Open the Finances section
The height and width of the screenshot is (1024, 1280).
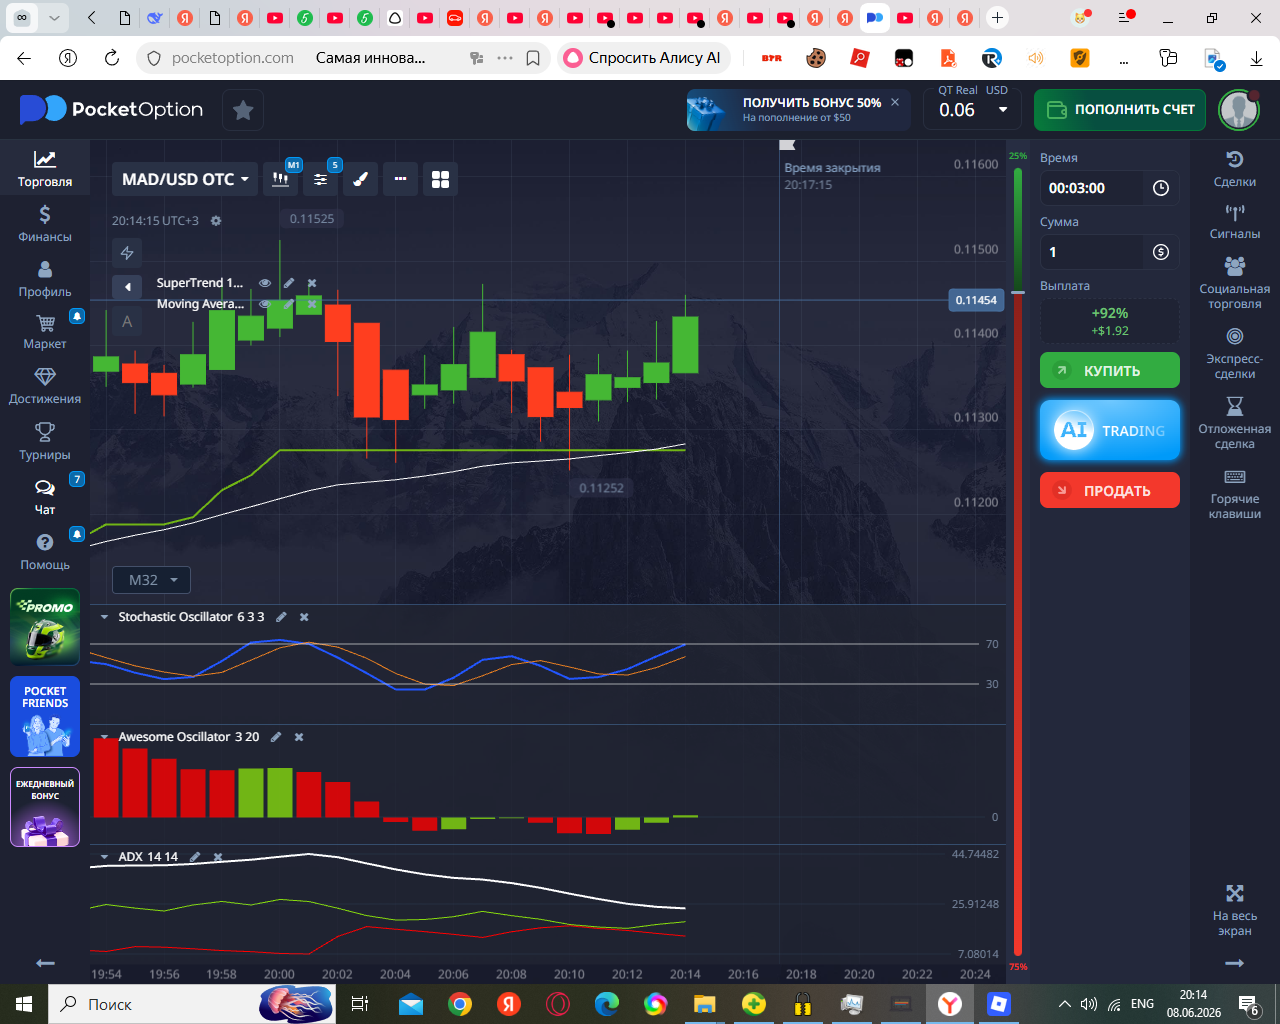pos(45,224)
